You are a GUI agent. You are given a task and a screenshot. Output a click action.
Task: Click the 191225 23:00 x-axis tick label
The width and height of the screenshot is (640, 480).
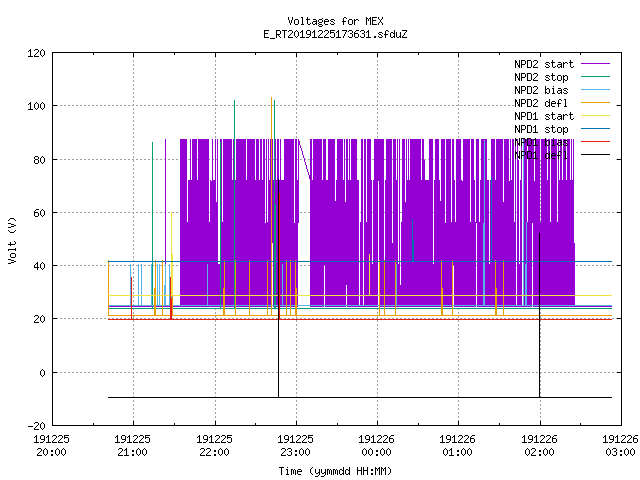pyautogui.click(x=295, y=446)
